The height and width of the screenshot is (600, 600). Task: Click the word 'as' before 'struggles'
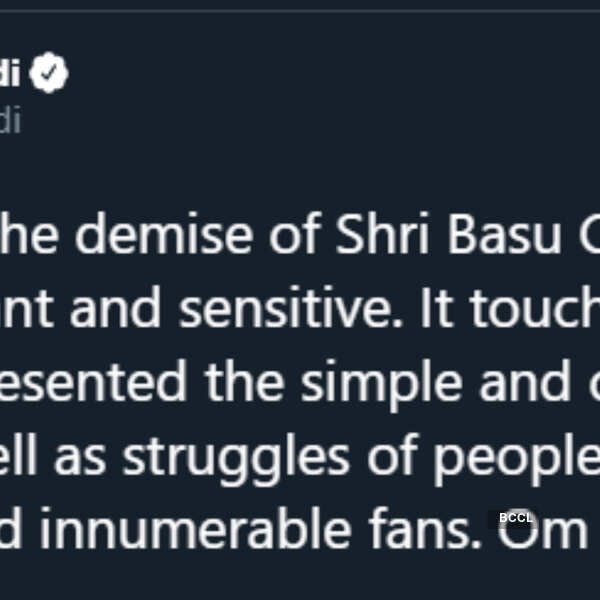pyautogui.click(x=80, y=459)
